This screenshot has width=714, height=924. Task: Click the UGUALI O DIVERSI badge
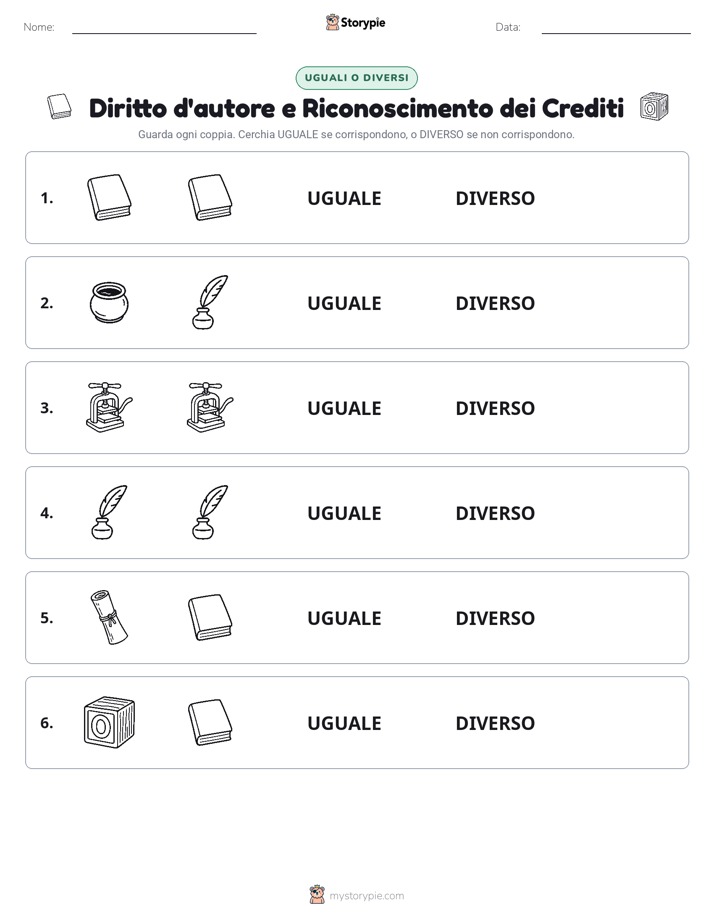click(356, 78)
